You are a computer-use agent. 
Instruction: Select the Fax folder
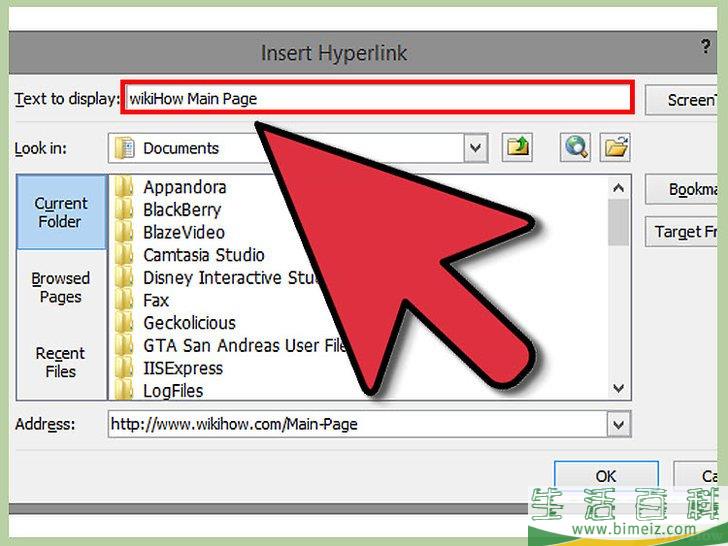point(142,300)
